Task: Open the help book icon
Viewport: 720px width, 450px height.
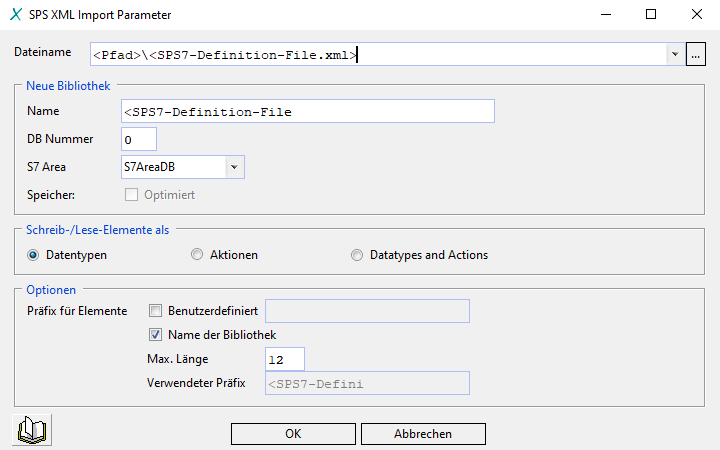Action: coord(34,431)
